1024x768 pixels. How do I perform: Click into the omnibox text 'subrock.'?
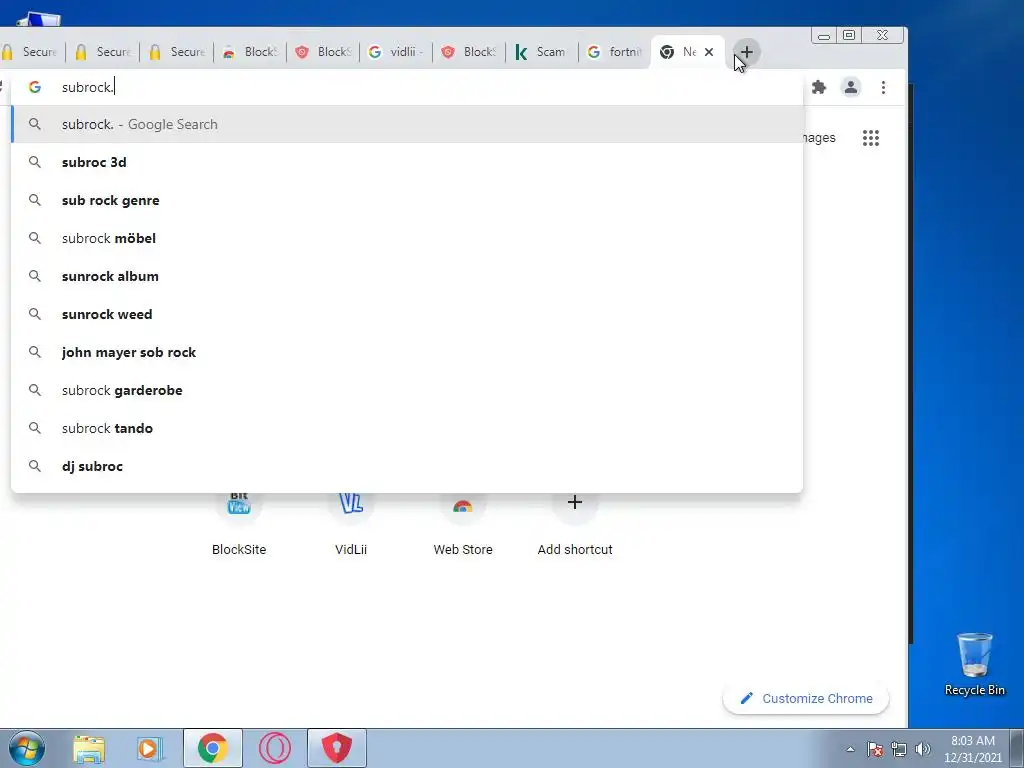pos(88,87)
